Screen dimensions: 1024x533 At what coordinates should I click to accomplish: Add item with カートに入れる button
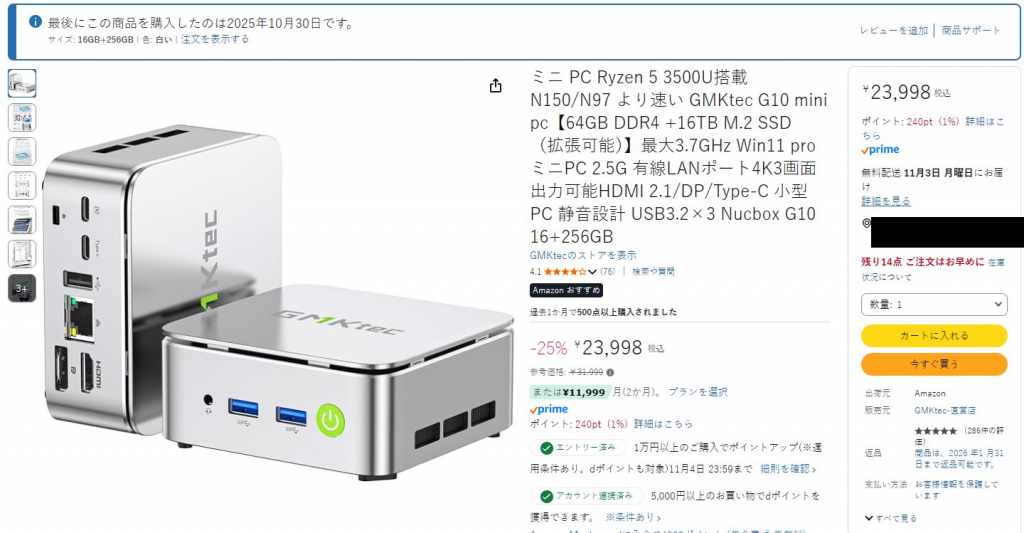(934, 336)
